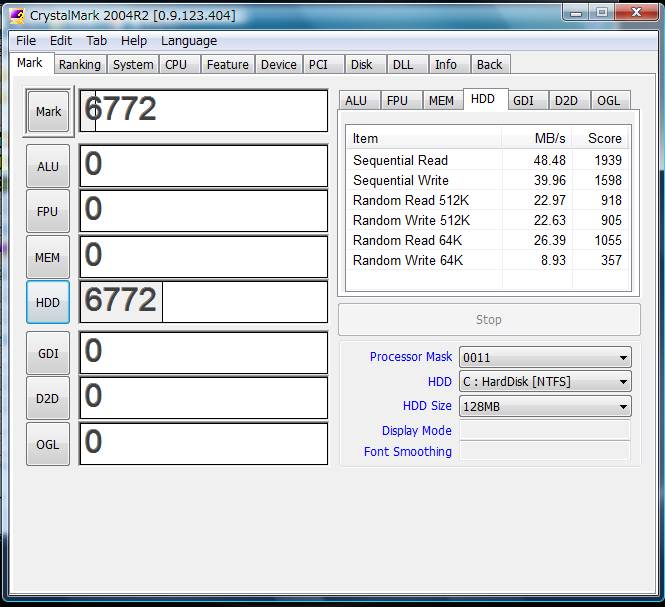Expand the Processor Mask dropdown
Screen dimensions: 665x607
click(x=544, y=357)
